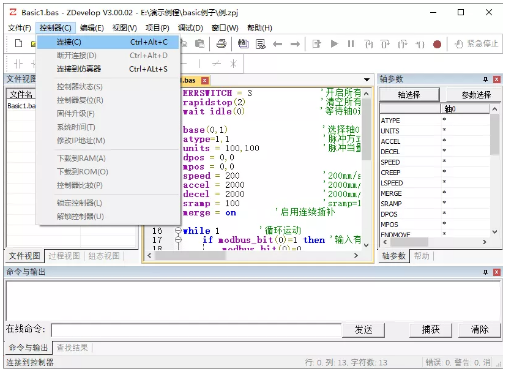The width and height of the screenshot is (511, 373).
Task: Close the .bas editor tab
Action: [x=205, y=80]
